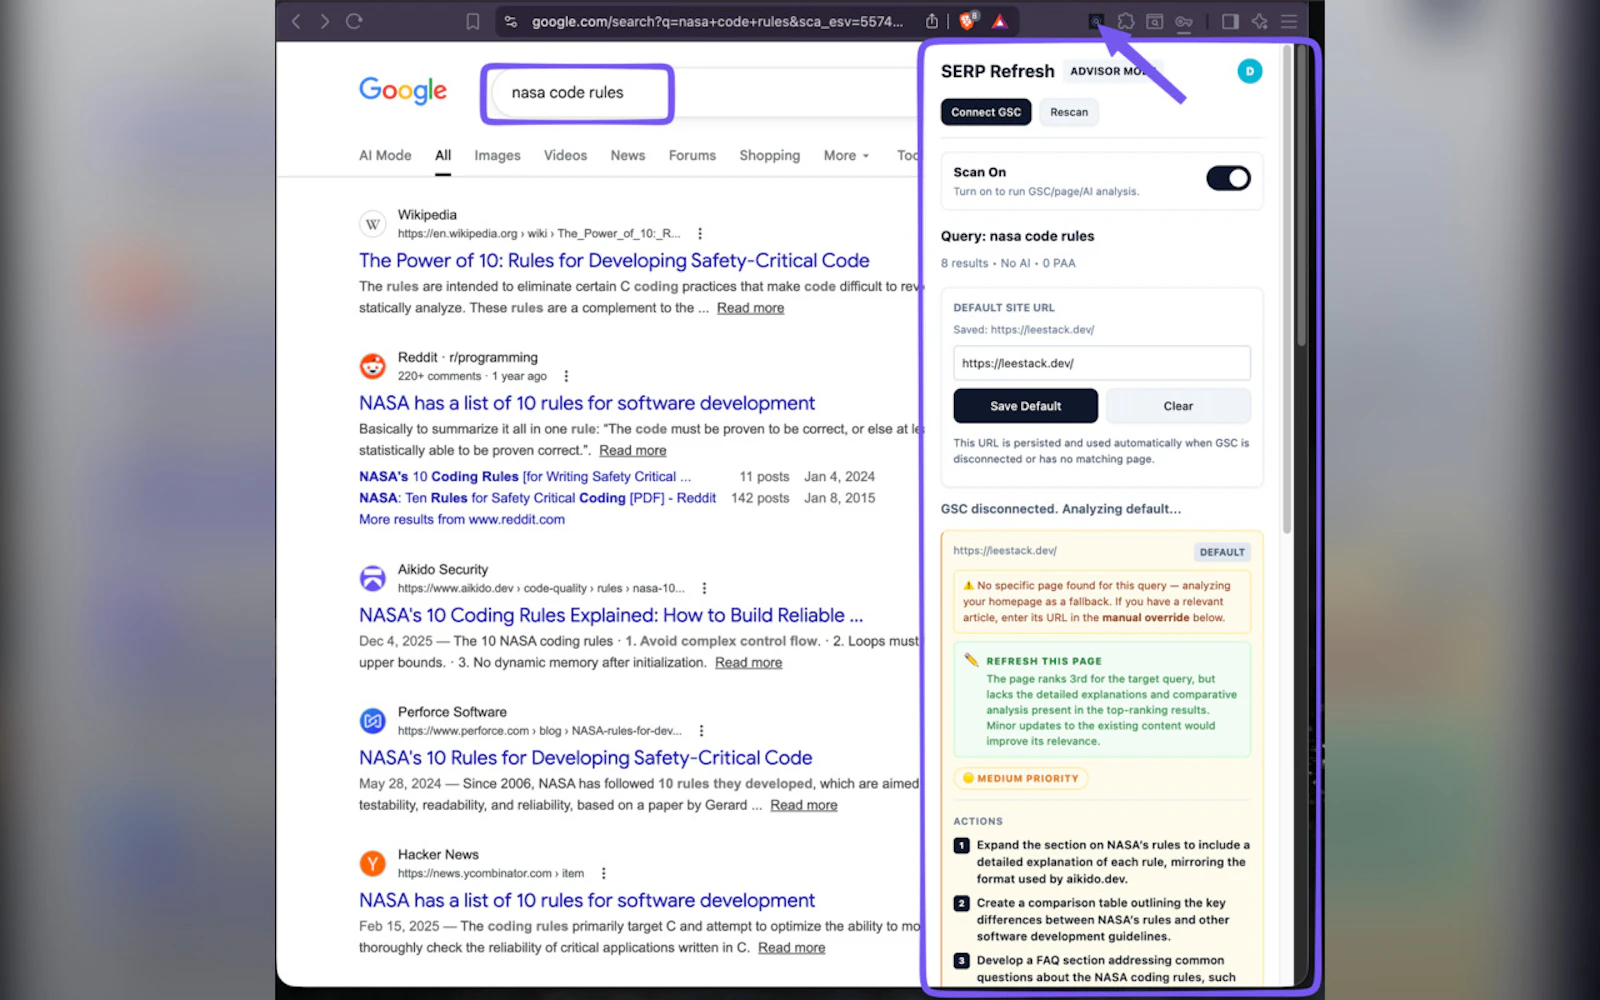
Task: Open options menu for Aikido Security result
Action: [x=704, y=588]
